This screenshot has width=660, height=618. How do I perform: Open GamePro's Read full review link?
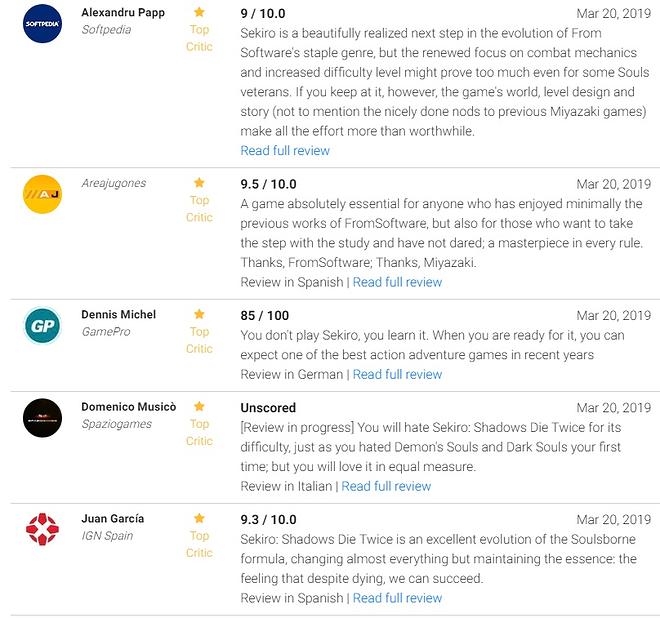pos(397,374)
